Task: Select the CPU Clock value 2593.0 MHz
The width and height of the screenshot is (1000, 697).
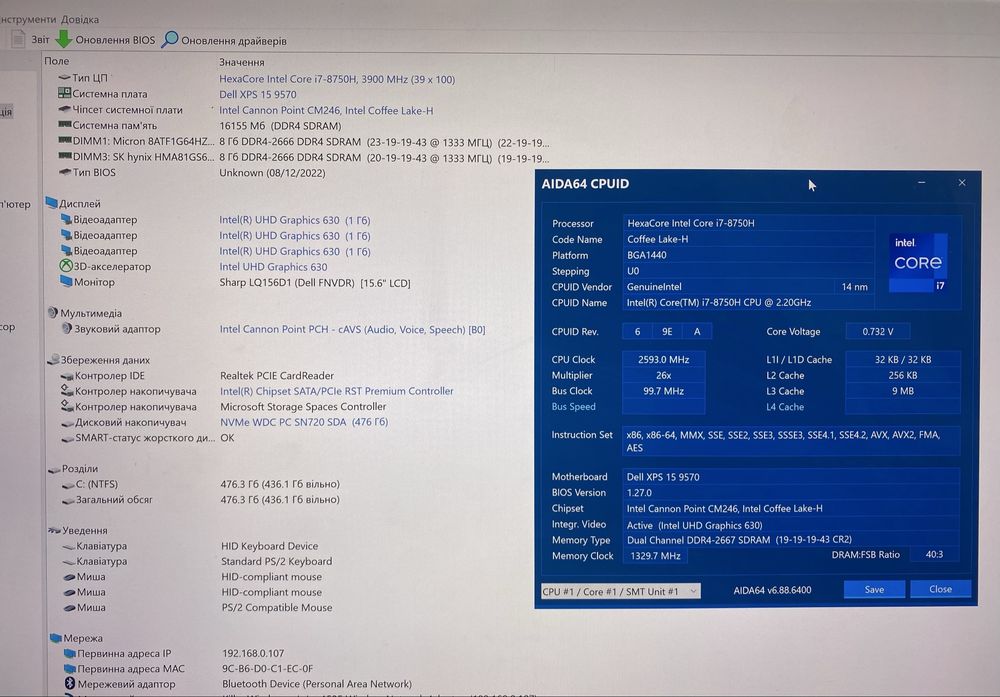Action: (x=664, y=360)
